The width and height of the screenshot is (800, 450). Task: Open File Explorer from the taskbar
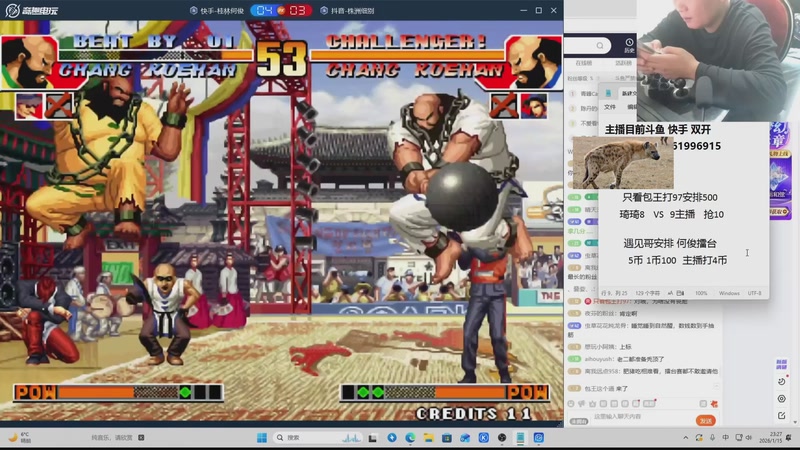tap(429, 438)
